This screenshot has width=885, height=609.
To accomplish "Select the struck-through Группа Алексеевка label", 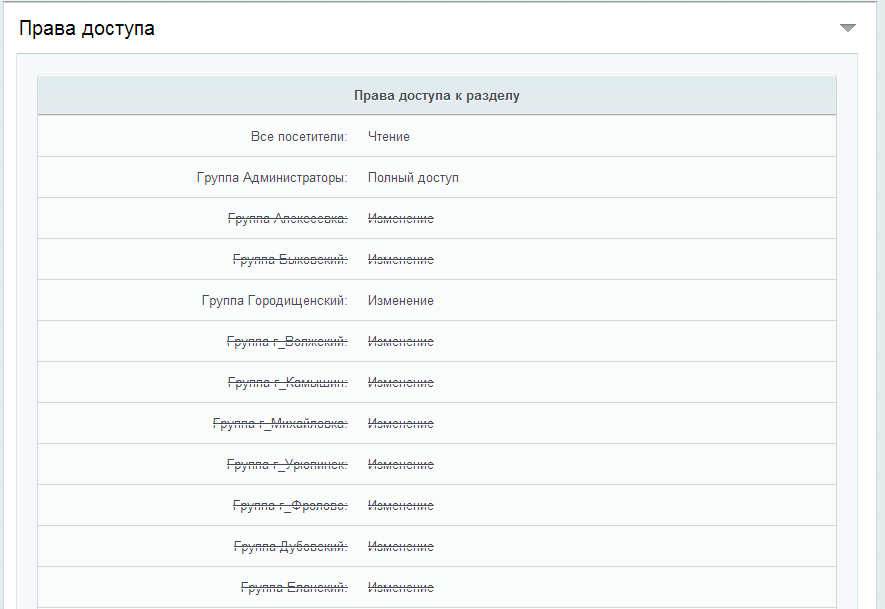I will coord(288,218).
